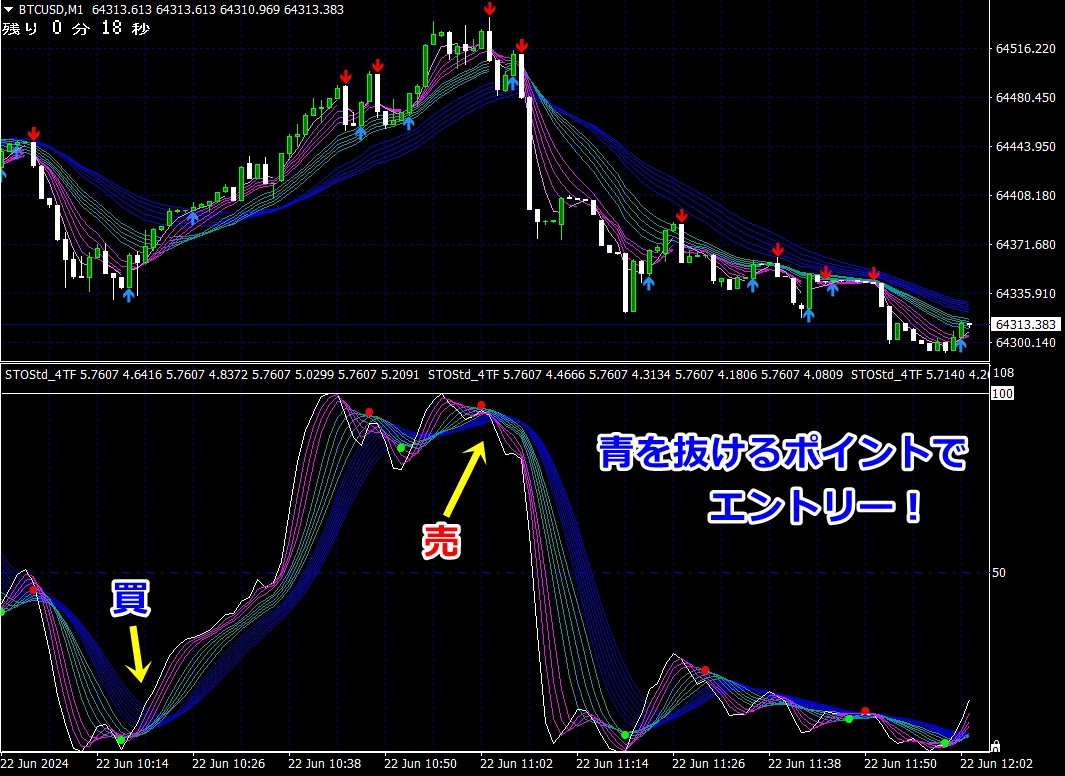
Task: Click the green oscillator dot near 10:14
Action: click(120, 740)
